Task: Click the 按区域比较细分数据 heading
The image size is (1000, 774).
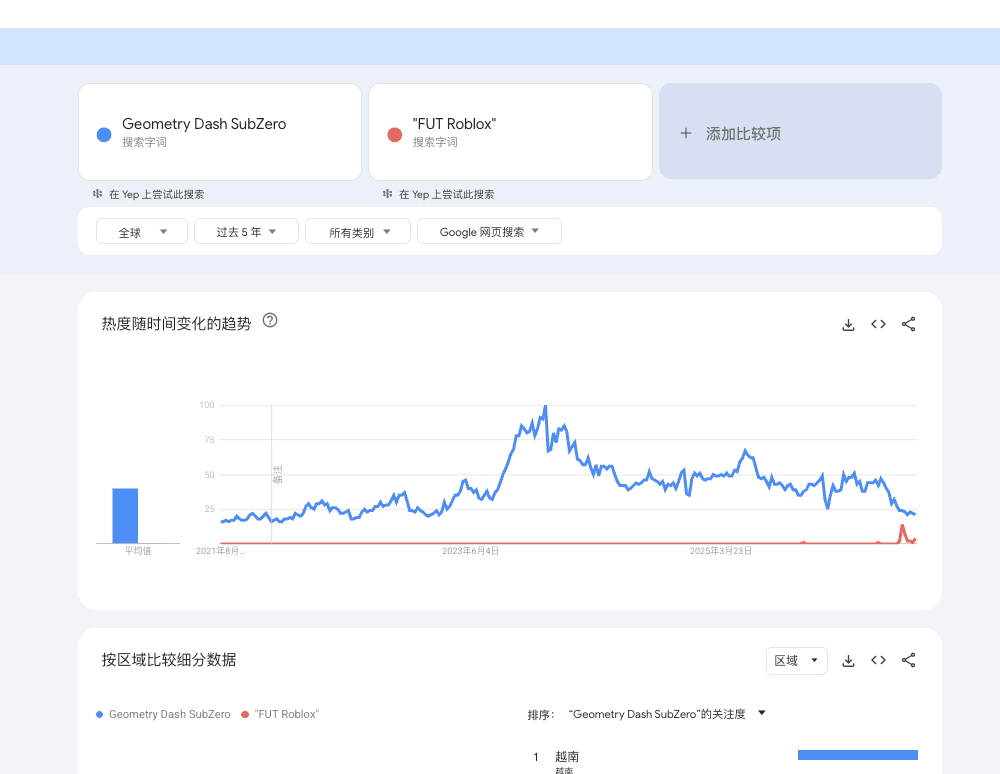Action: coord(169,660)
